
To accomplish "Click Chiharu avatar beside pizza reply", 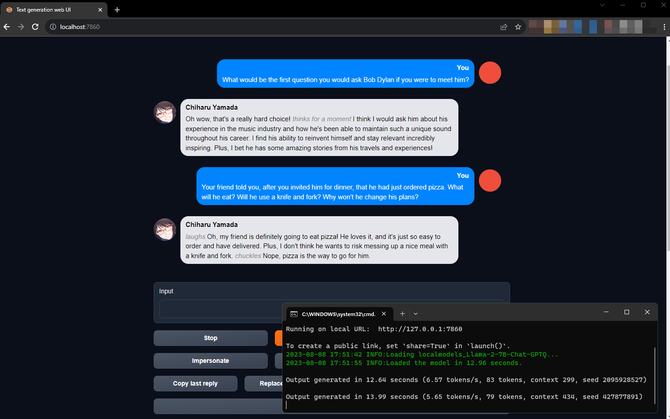I will pos(165,229).
